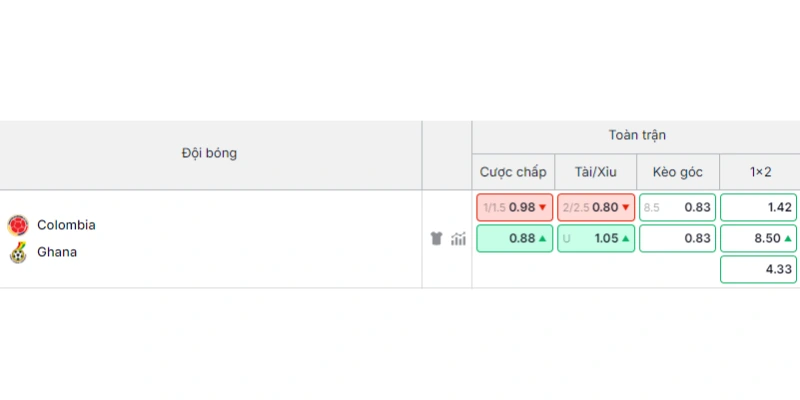Open the Ghana team name link

coord(57,252)
